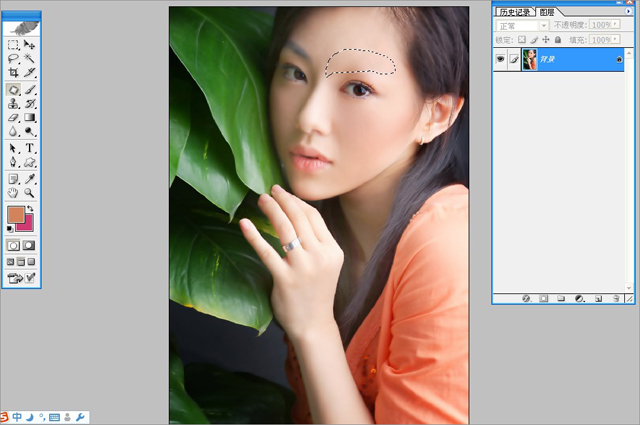Image resolution: width=640 pixels, height=425 pixels.
Task: Open the layers panel flyout menu
Action: [629, 12]
